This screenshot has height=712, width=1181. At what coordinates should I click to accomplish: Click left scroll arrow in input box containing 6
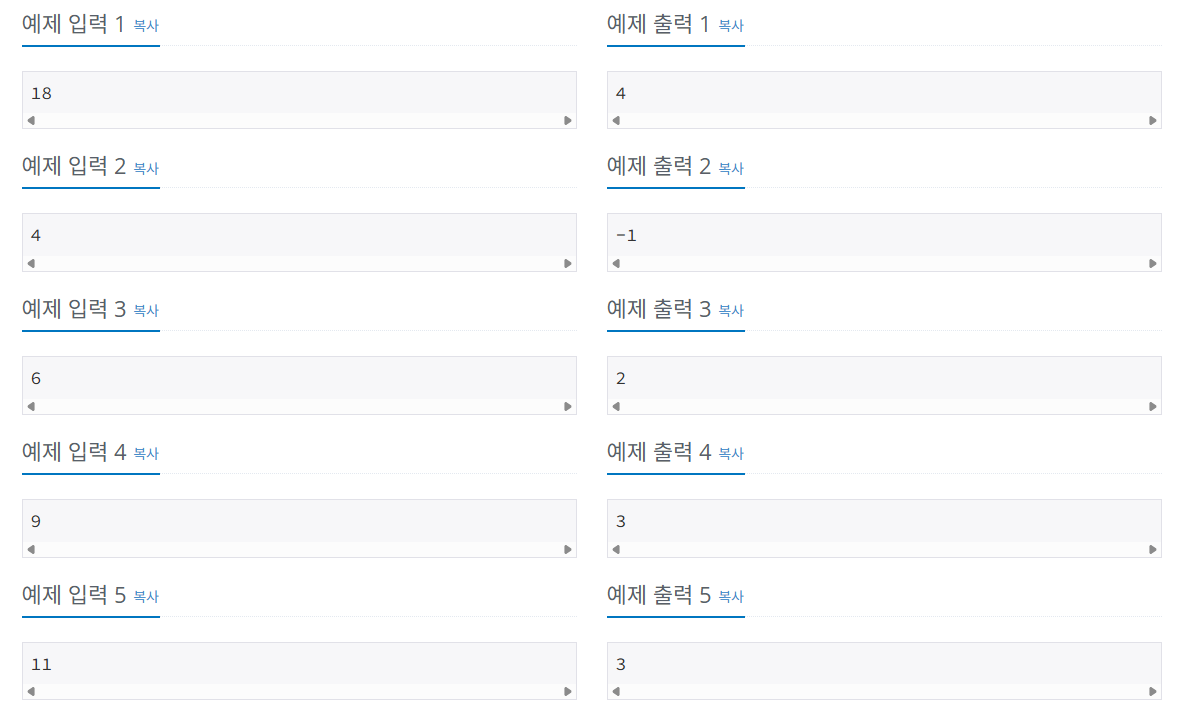31,407
